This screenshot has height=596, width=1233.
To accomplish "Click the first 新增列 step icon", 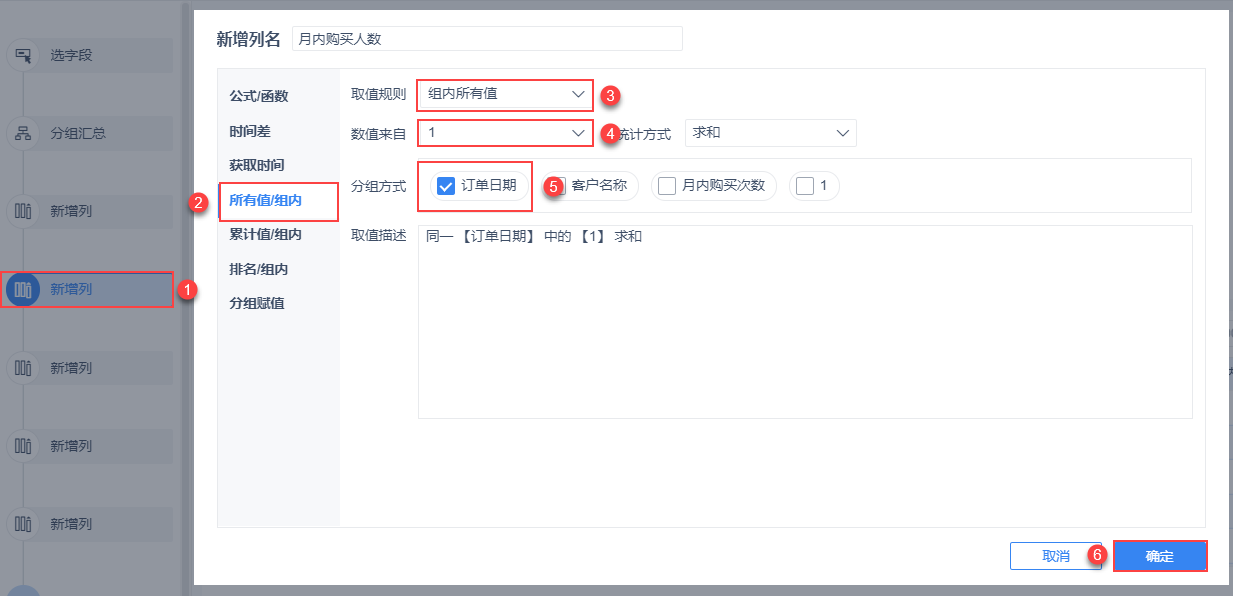I will [22, 211].
